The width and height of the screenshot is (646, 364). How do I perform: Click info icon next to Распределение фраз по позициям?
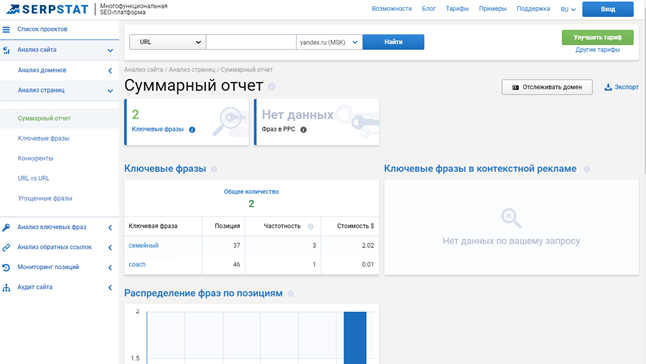(290, 294)
